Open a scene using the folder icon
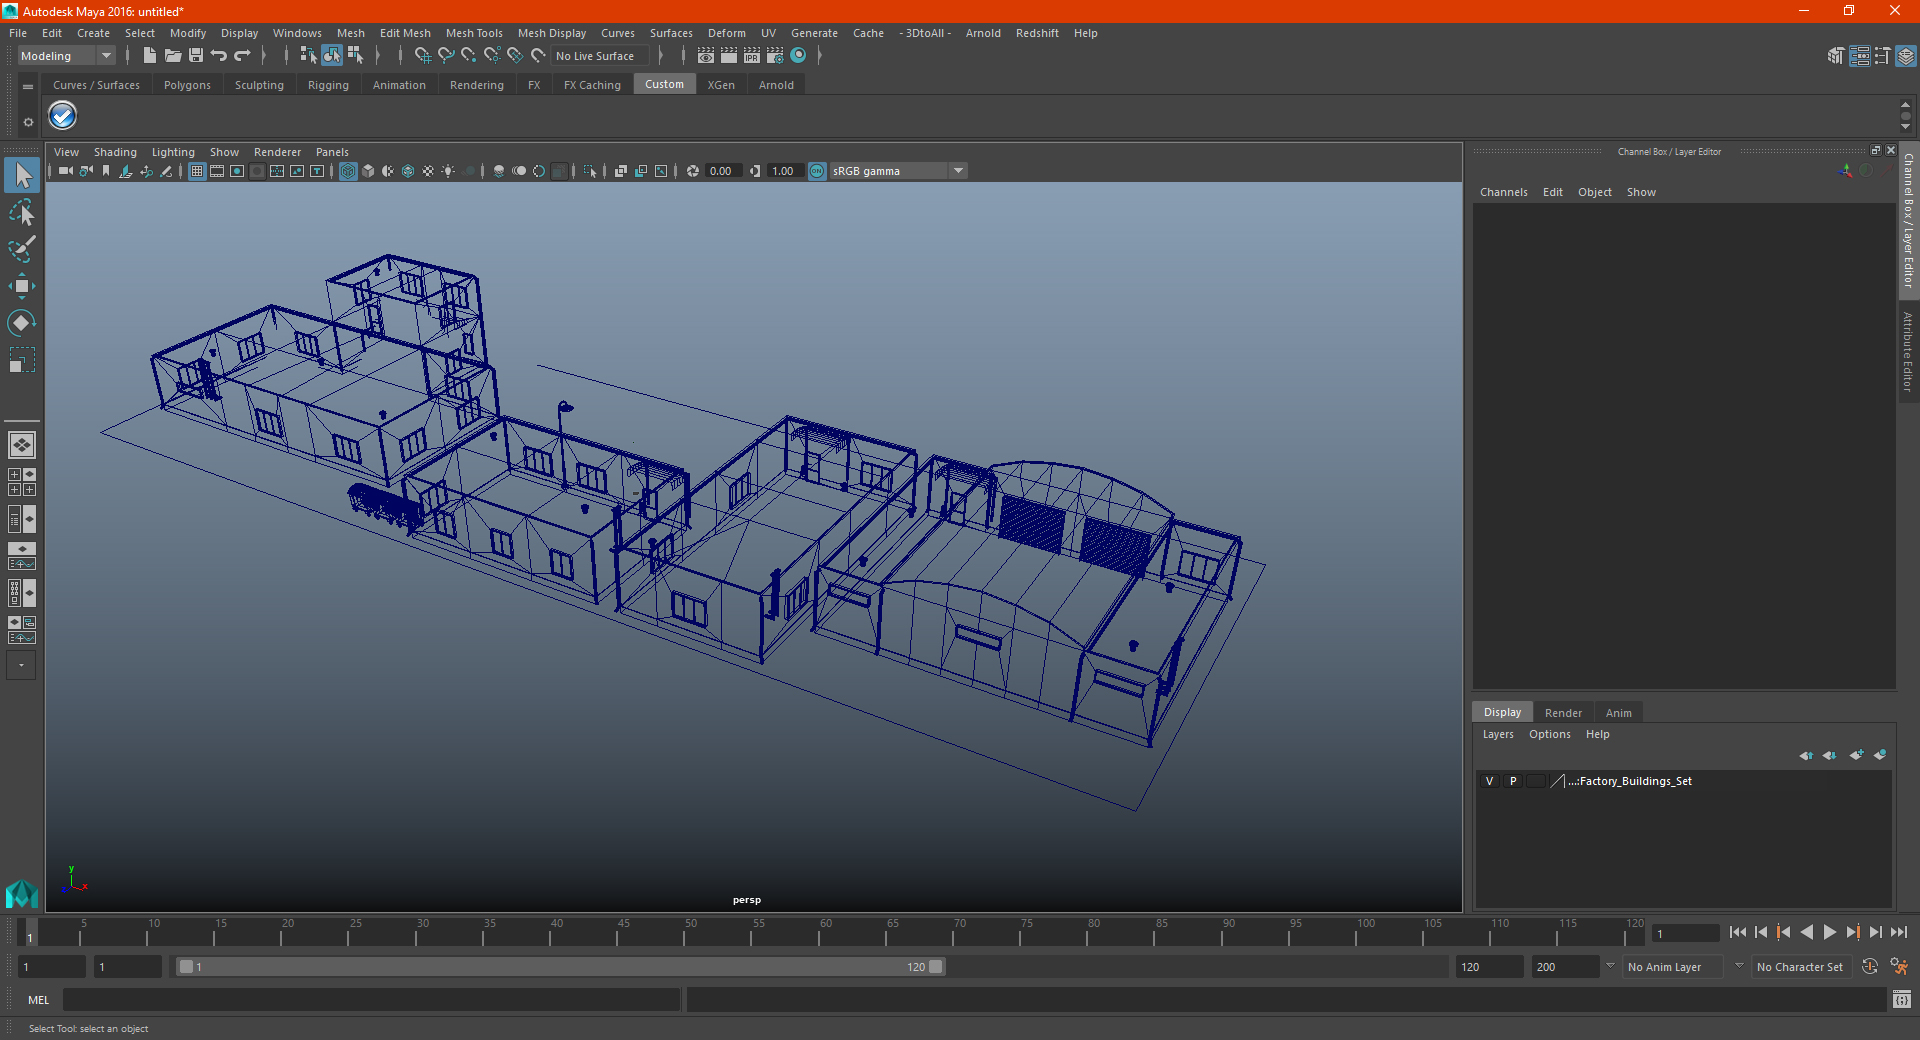1920x1040 pixels. pos(172,56)
